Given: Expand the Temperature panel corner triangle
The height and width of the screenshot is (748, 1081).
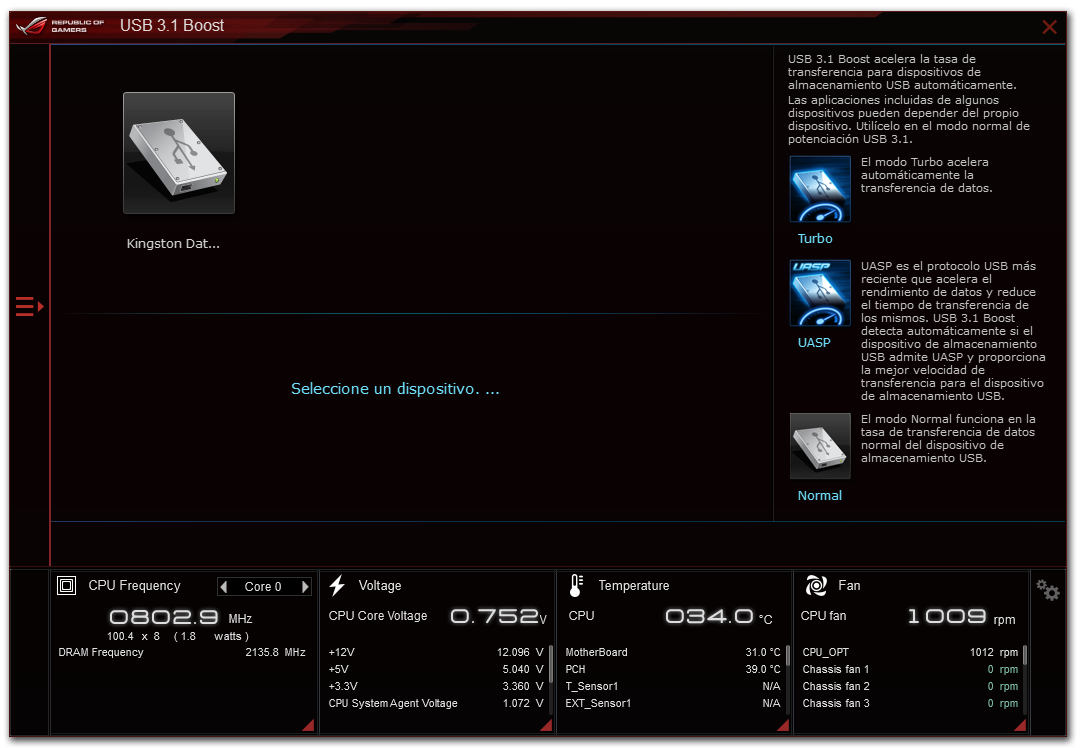Looking at the screenshot, I should pos(783,725).
